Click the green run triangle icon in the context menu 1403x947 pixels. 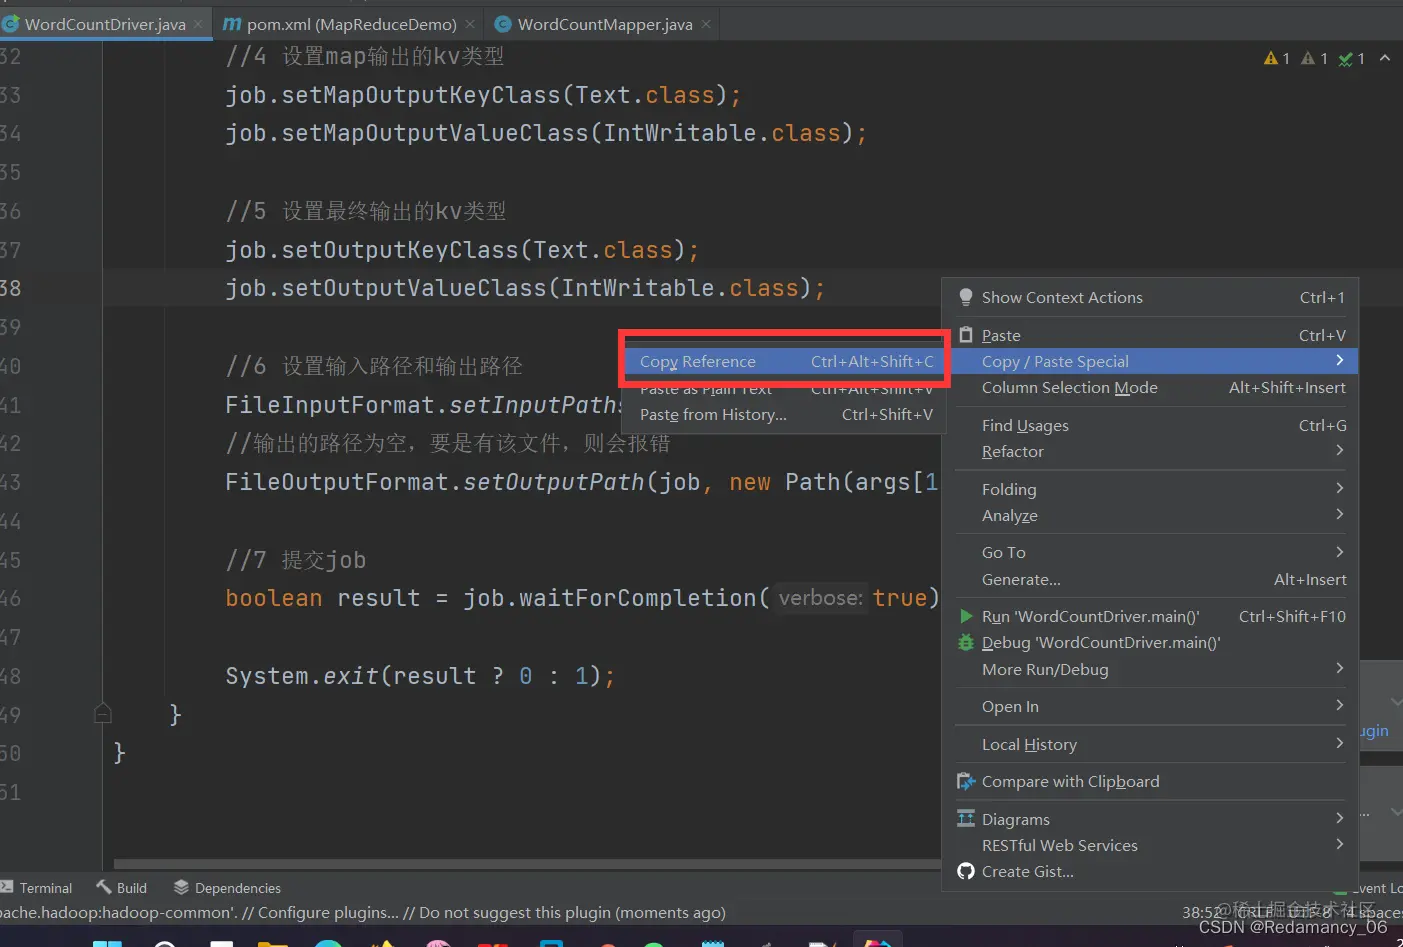pos(966,616)
